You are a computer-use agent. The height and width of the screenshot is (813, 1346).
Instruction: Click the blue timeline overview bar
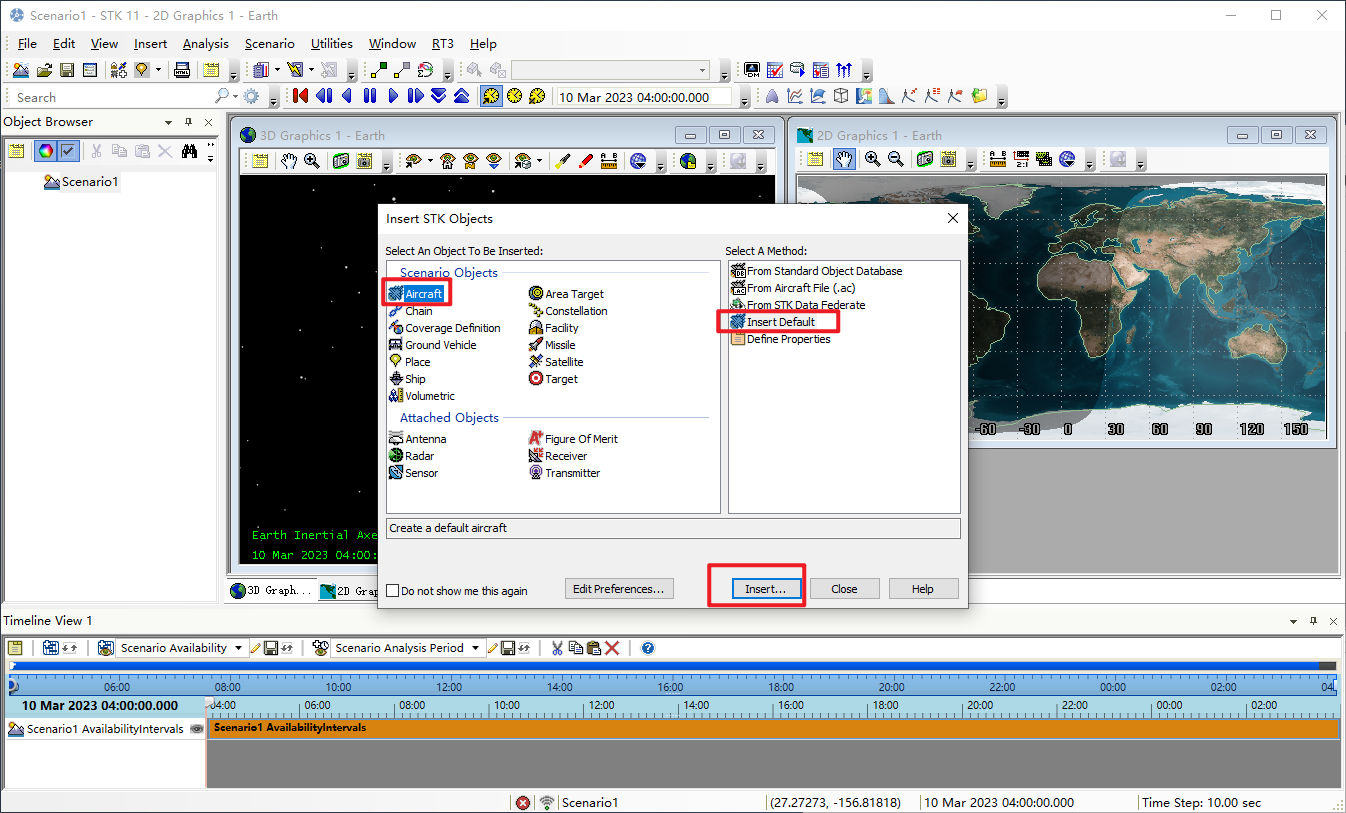(x=665, y=665)
